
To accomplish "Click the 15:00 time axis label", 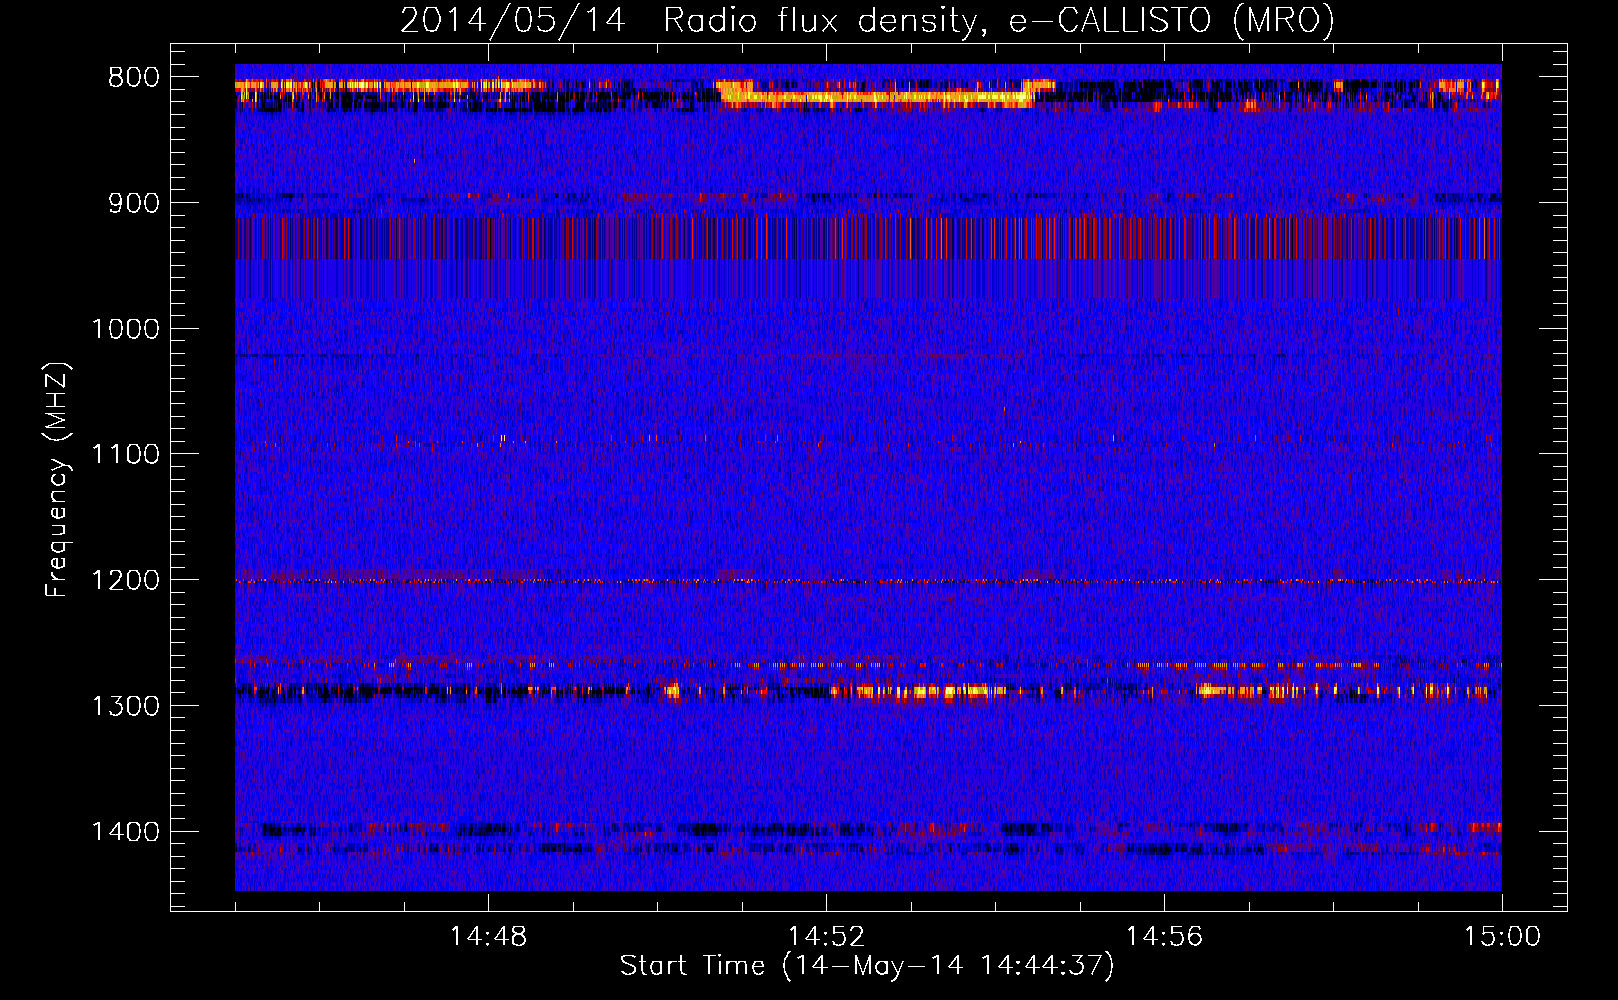I will 1502,937.
